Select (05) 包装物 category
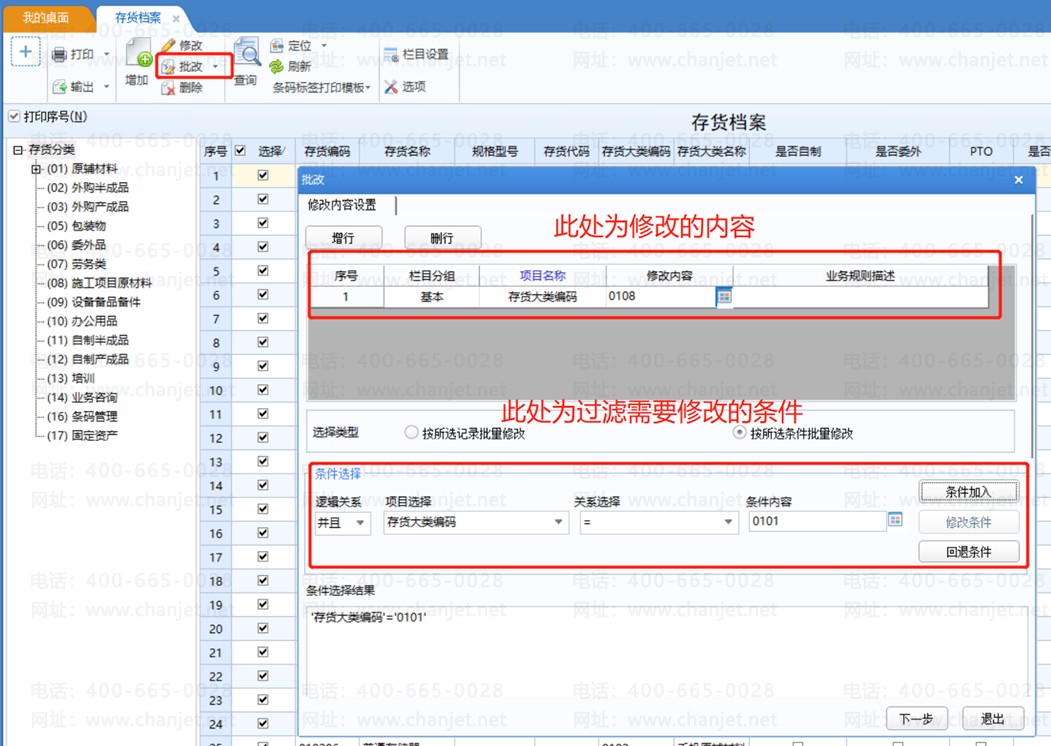Viewport: 1051px width, 746px height. [x=76, y=226]
